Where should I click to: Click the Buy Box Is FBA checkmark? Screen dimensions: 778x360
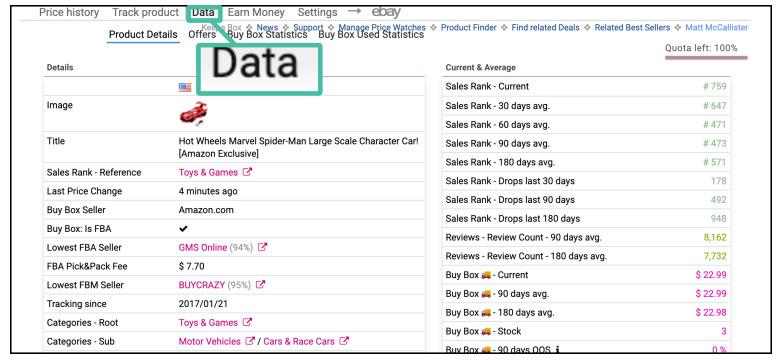pos(184,229)
